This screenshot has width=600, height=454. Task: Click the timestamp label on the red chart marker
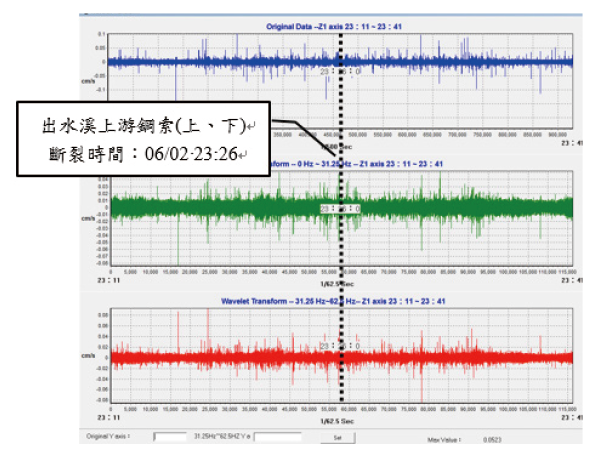click(333, 344)
